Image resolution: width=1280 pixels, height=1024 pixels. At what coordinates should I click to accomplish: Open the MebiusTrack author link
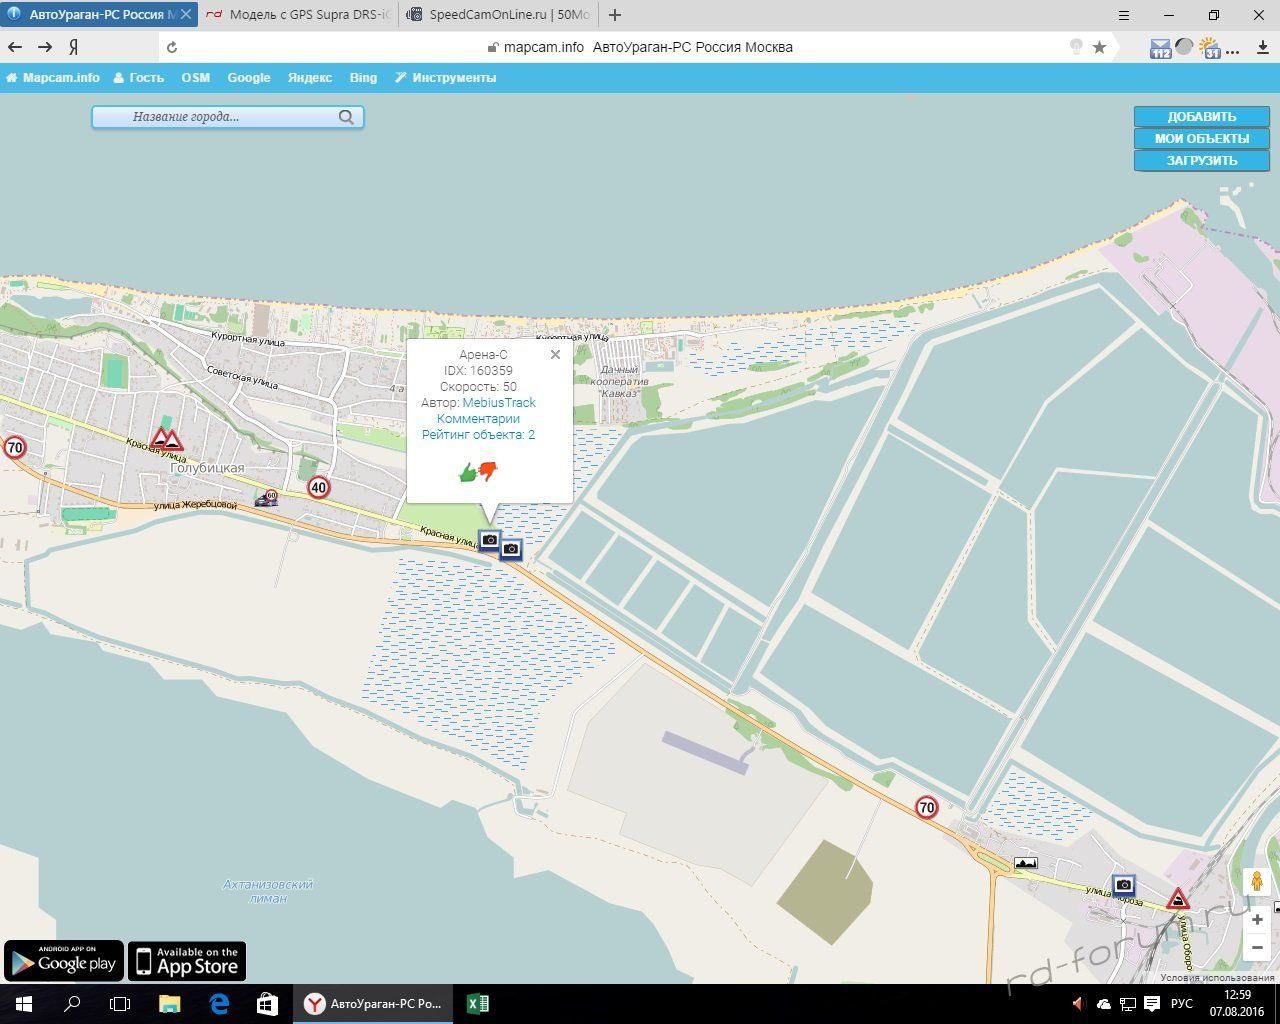click(x=499, y=403)
